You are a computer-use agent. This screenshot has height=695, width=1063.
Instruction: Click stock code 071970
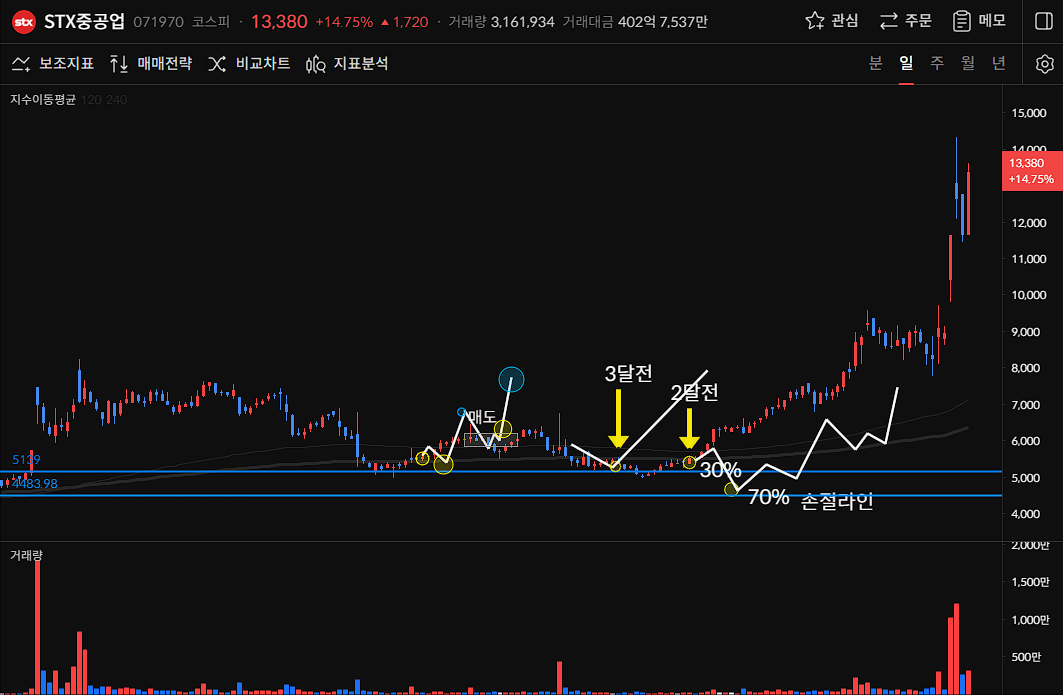(x=159, y=22)
